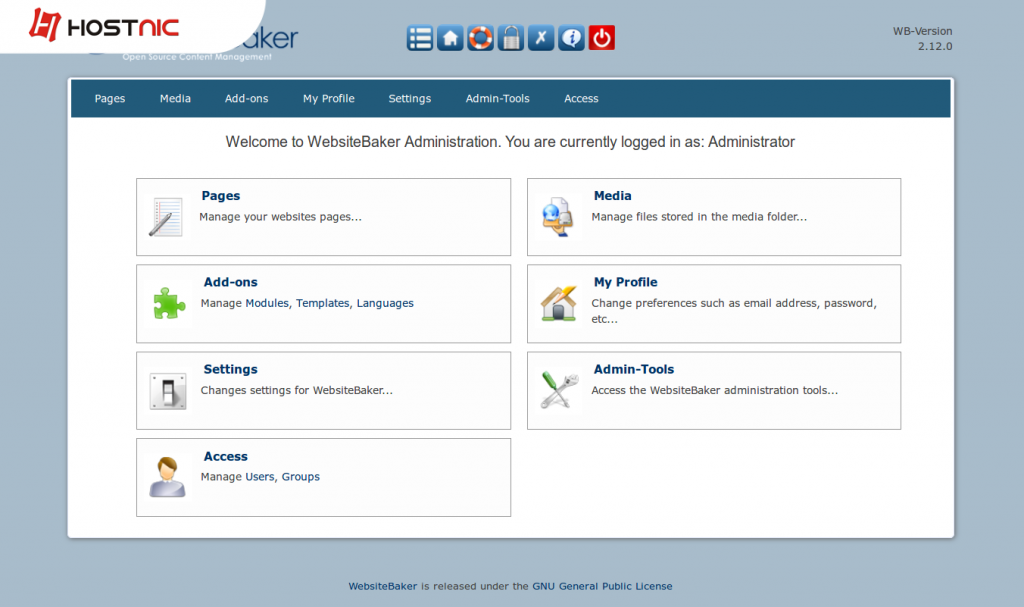The image size is (1024, 607).
Task: Click the Settings switch icon
Action: (x=168, y=391)
